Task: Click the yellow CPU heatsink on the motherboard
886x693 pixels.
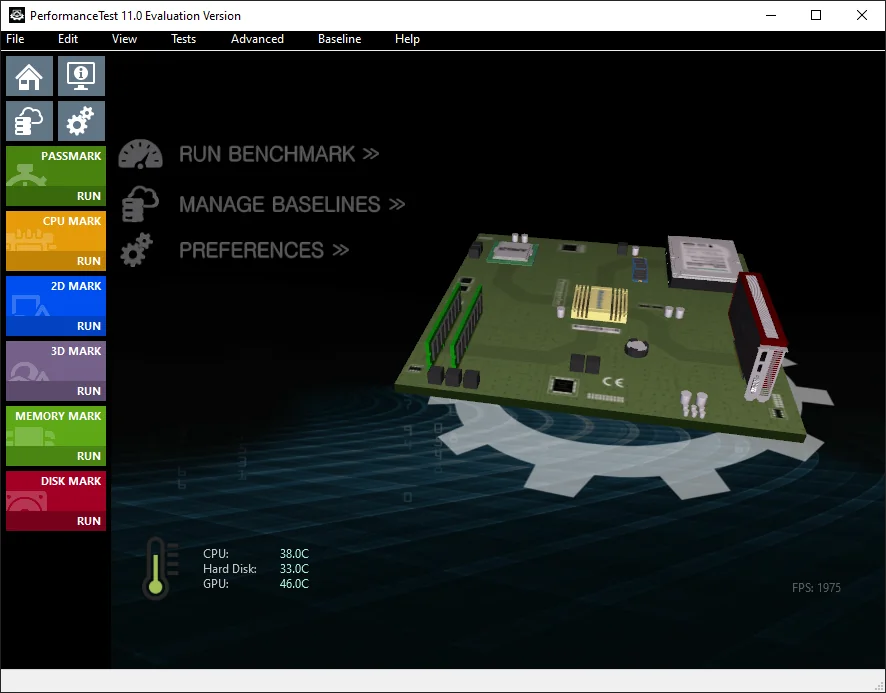Action: point(599,304)
